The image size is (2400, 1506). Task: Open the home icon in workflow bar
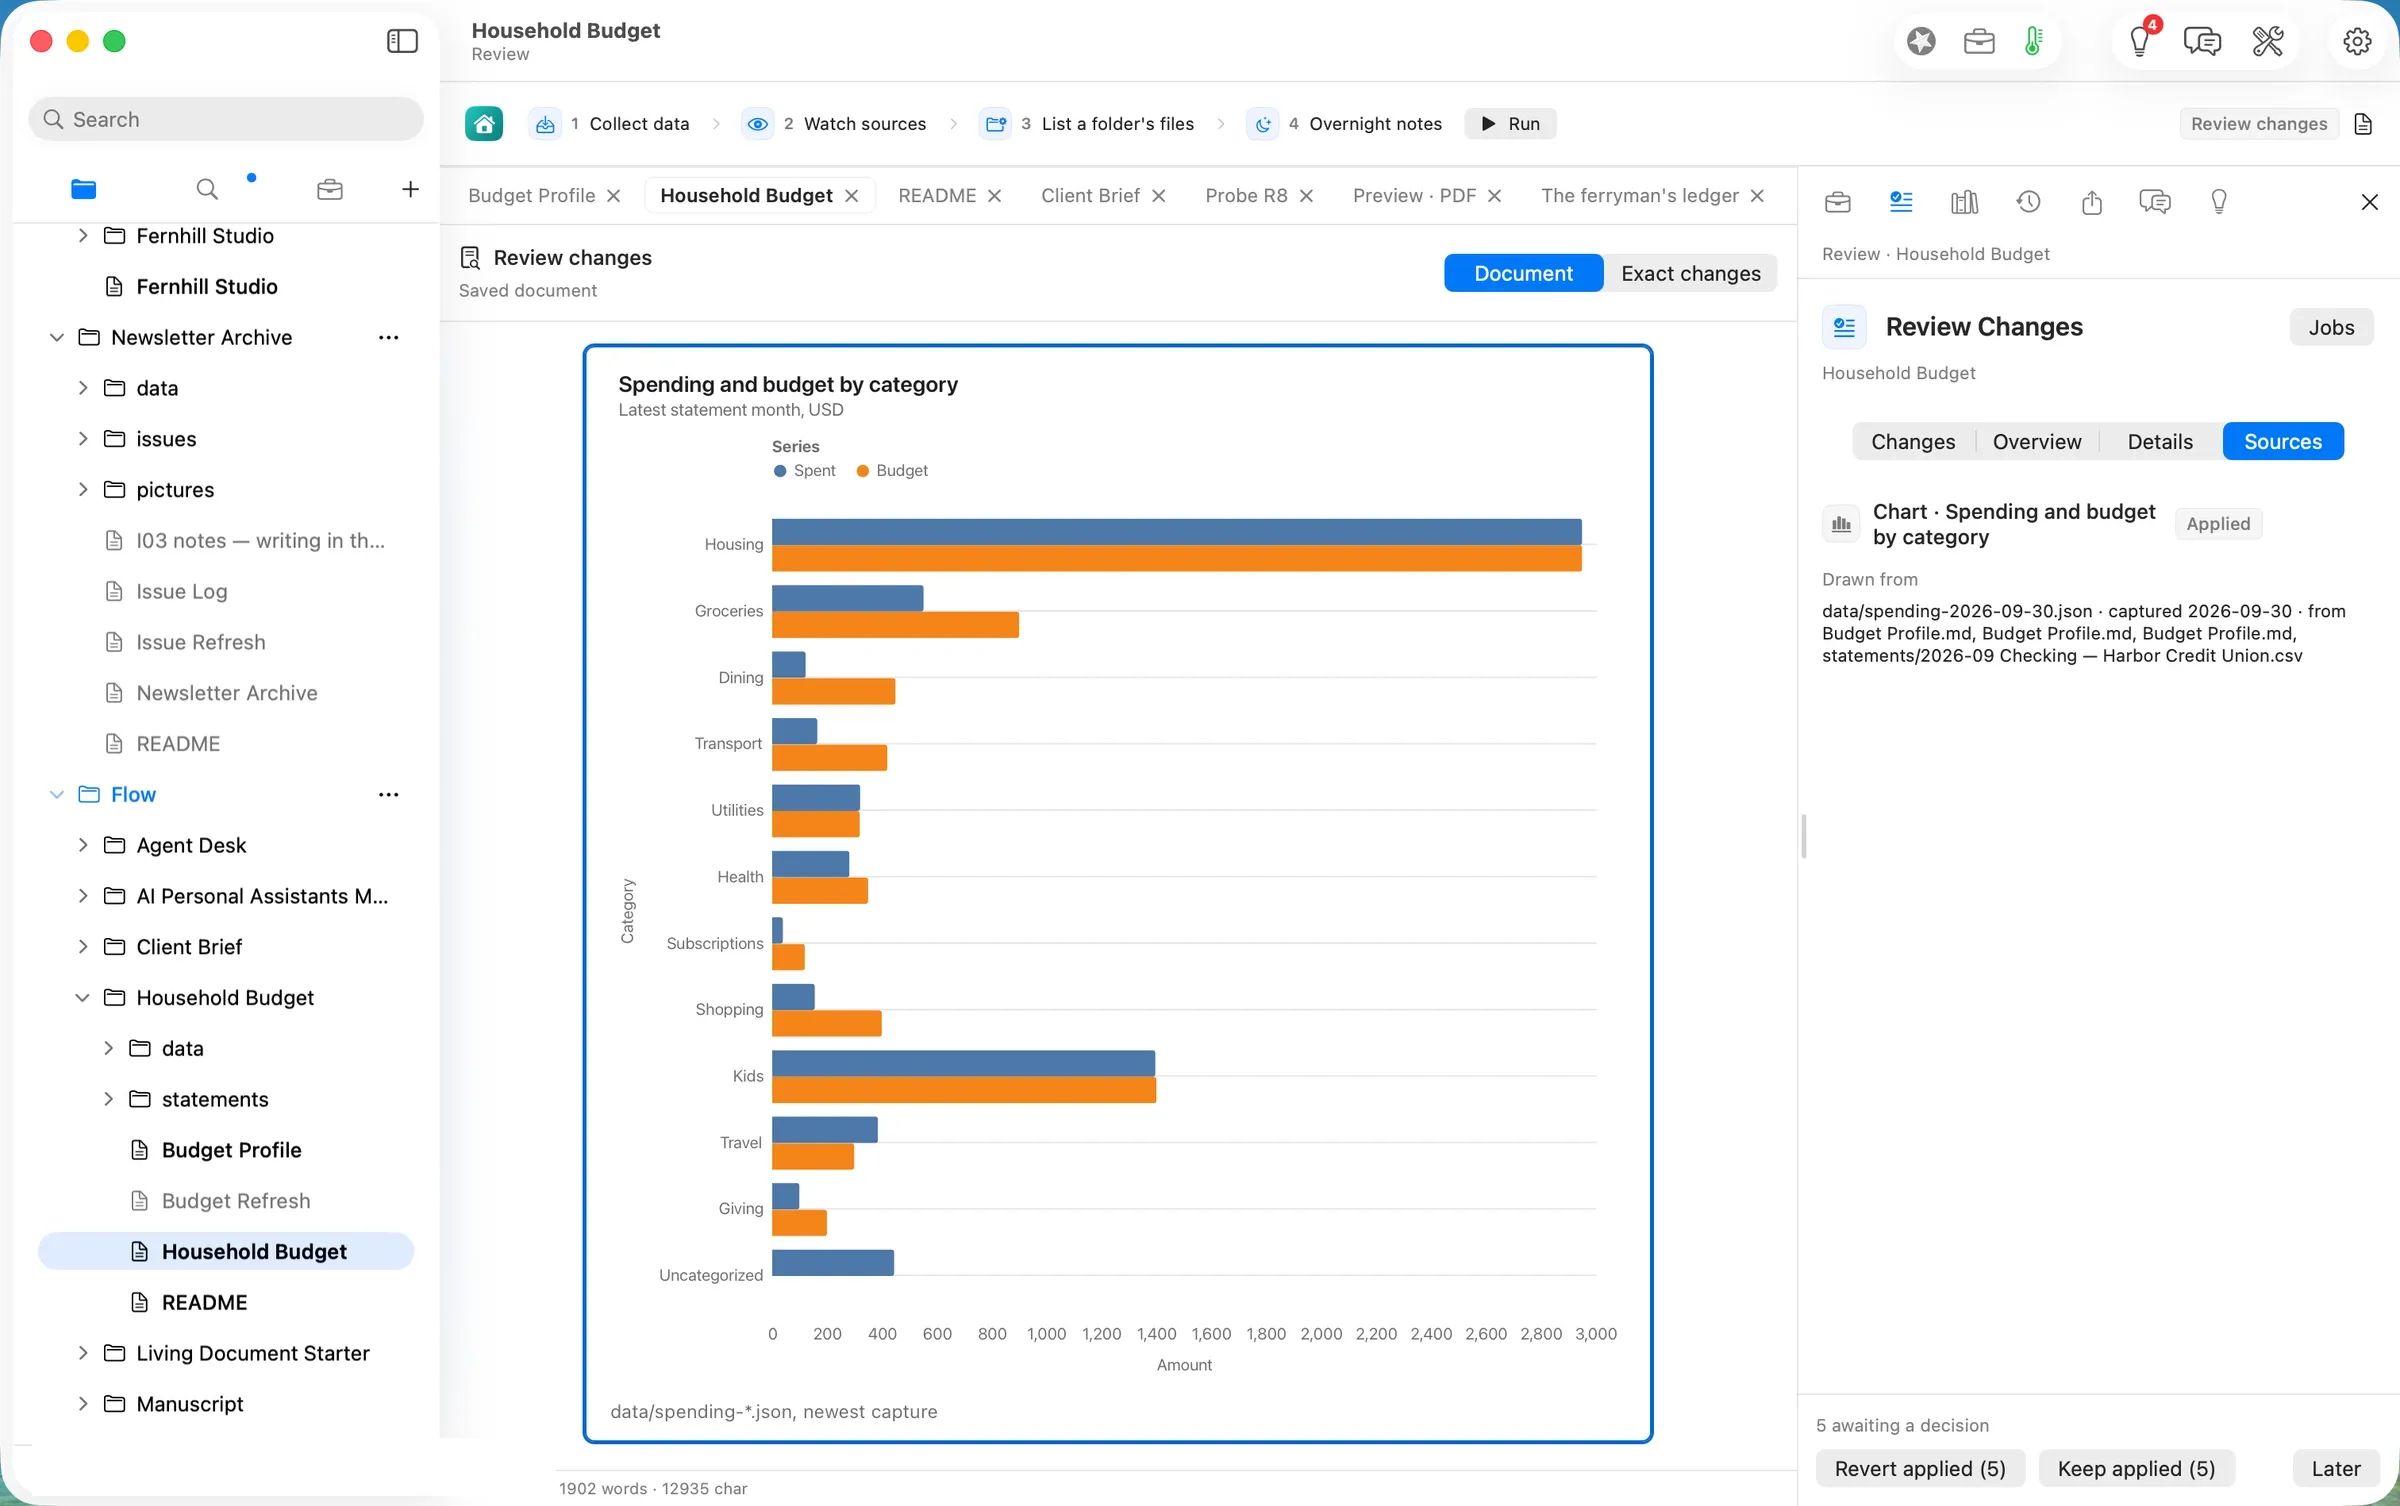[x=484, y=124]
